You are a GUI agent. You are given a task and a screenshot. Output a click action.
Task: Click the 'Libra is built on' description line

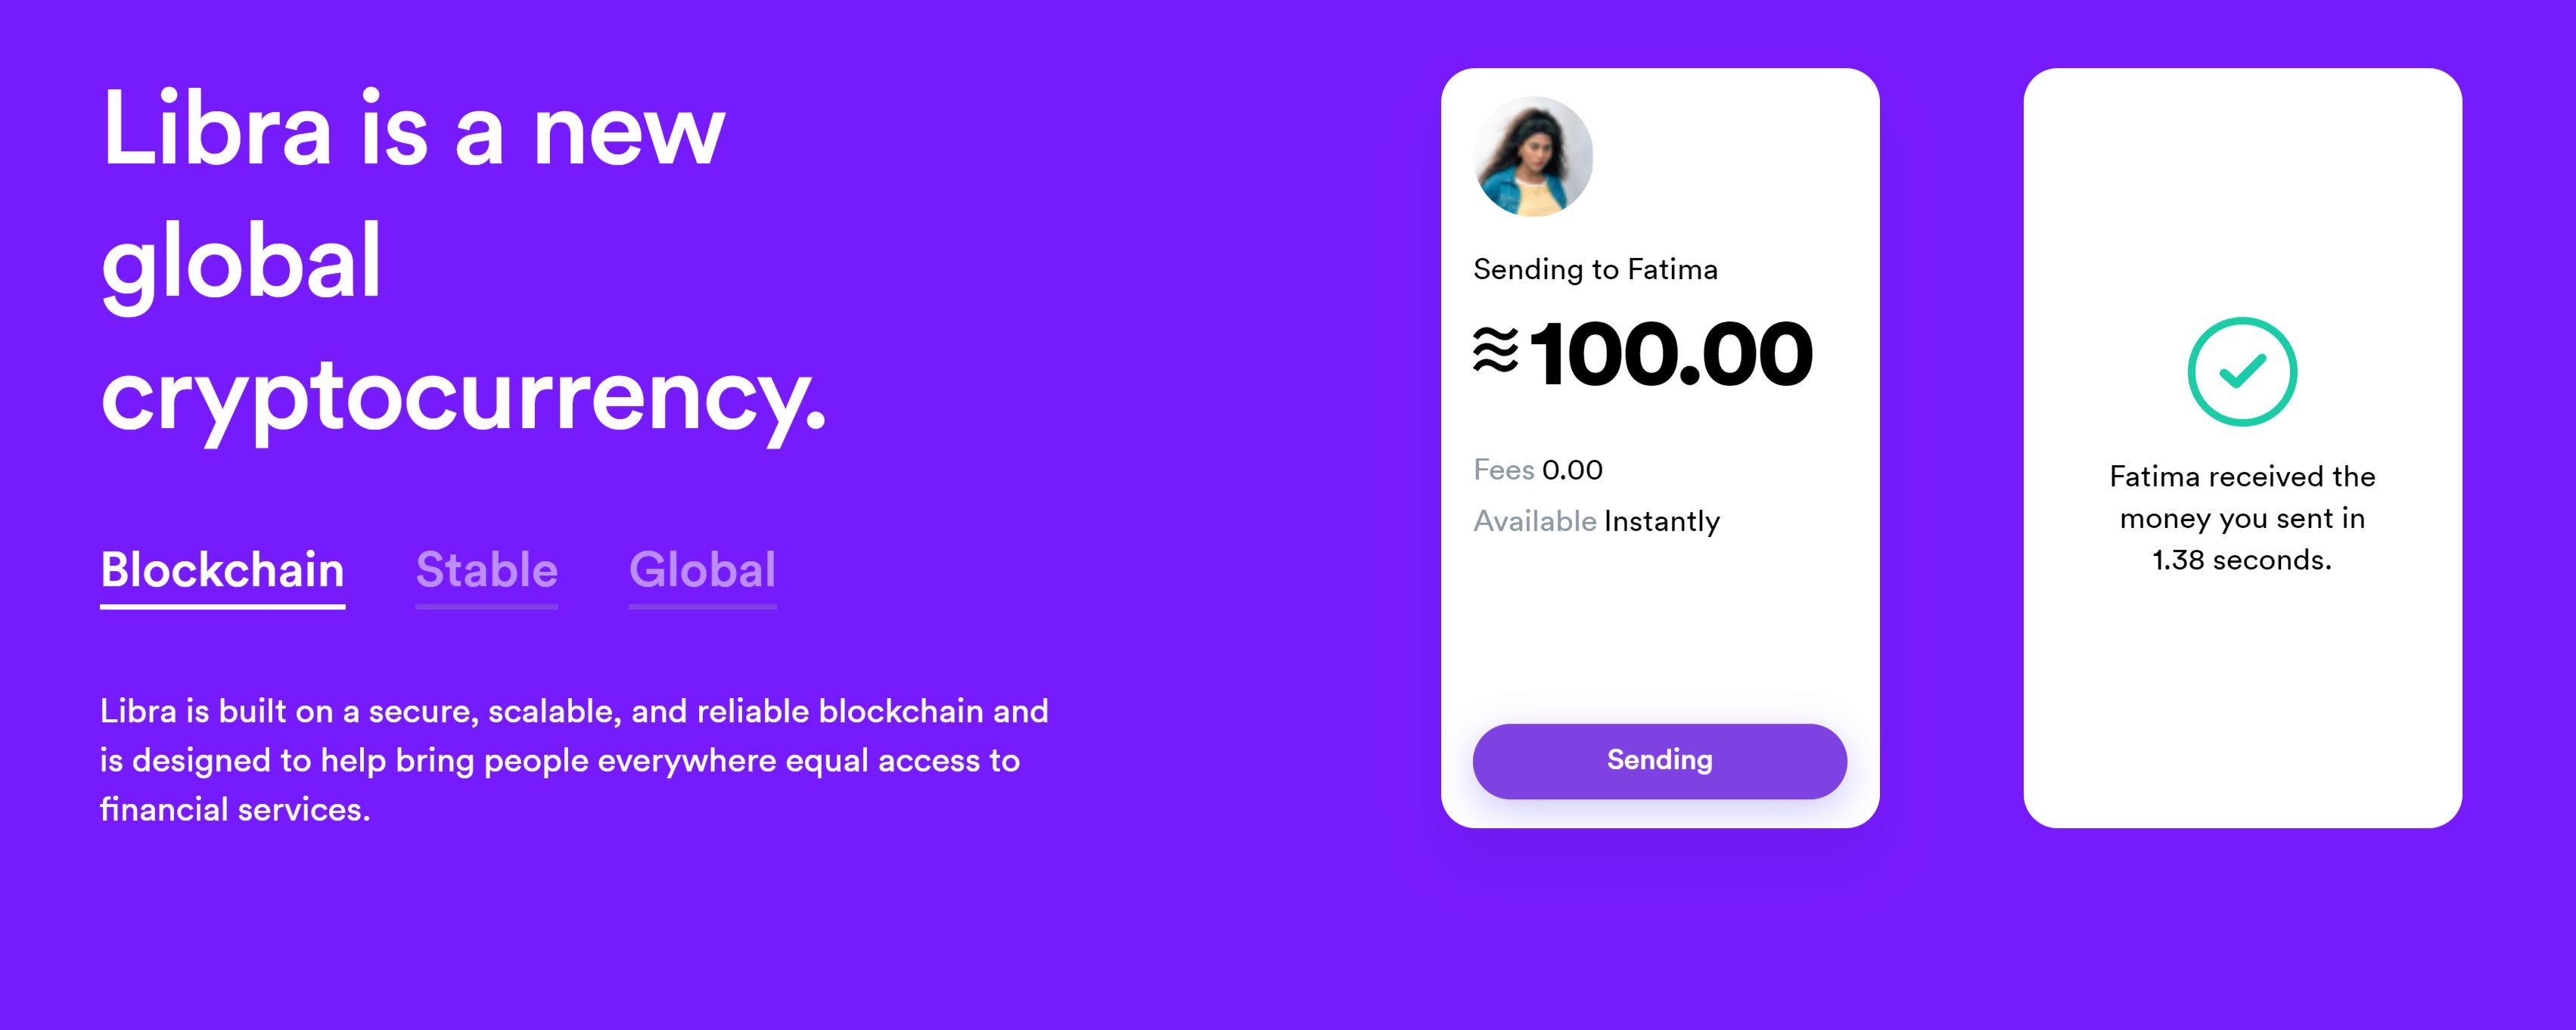point(574,711)
